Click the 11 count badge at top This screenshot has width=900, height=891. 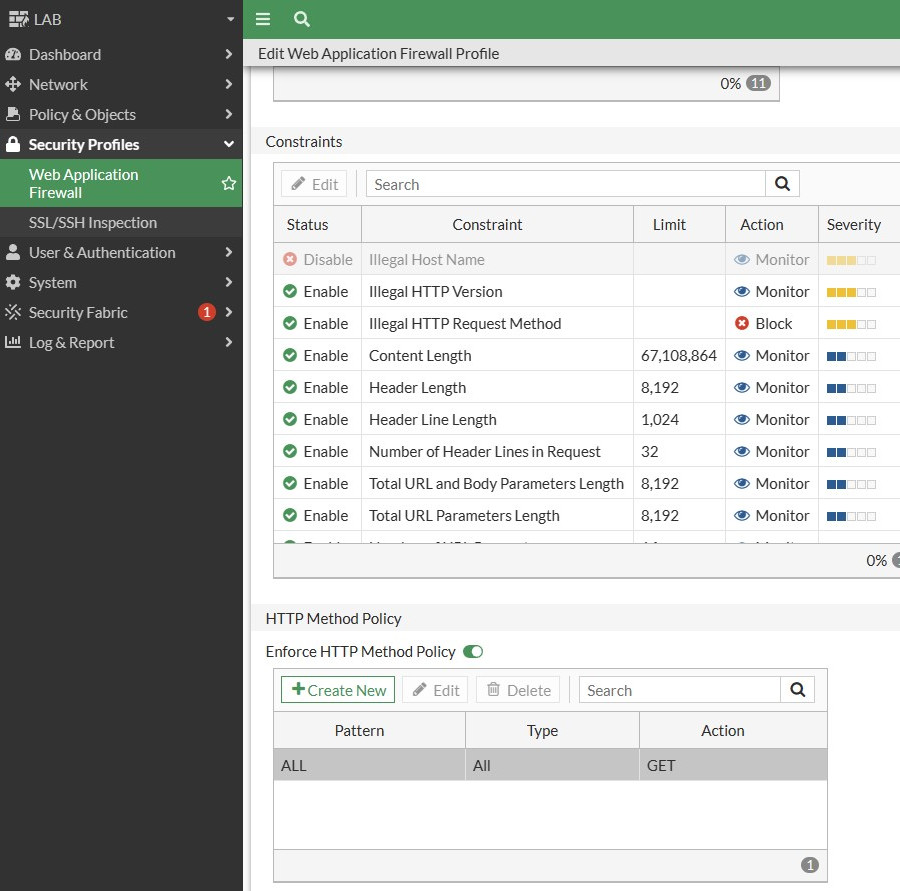pos(758,83)
